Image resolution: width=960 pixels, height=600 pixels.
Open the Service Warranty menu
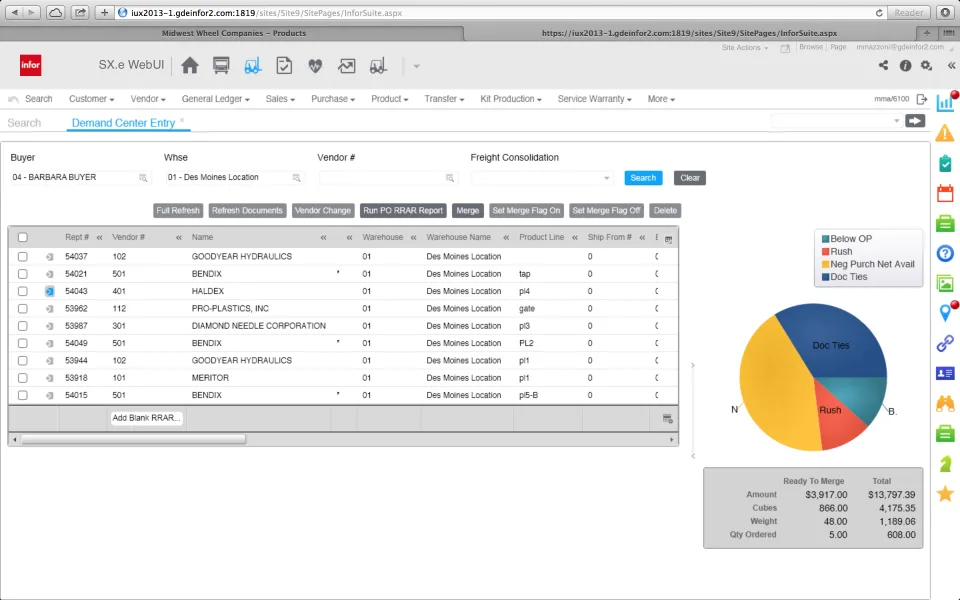pos(594,99)
